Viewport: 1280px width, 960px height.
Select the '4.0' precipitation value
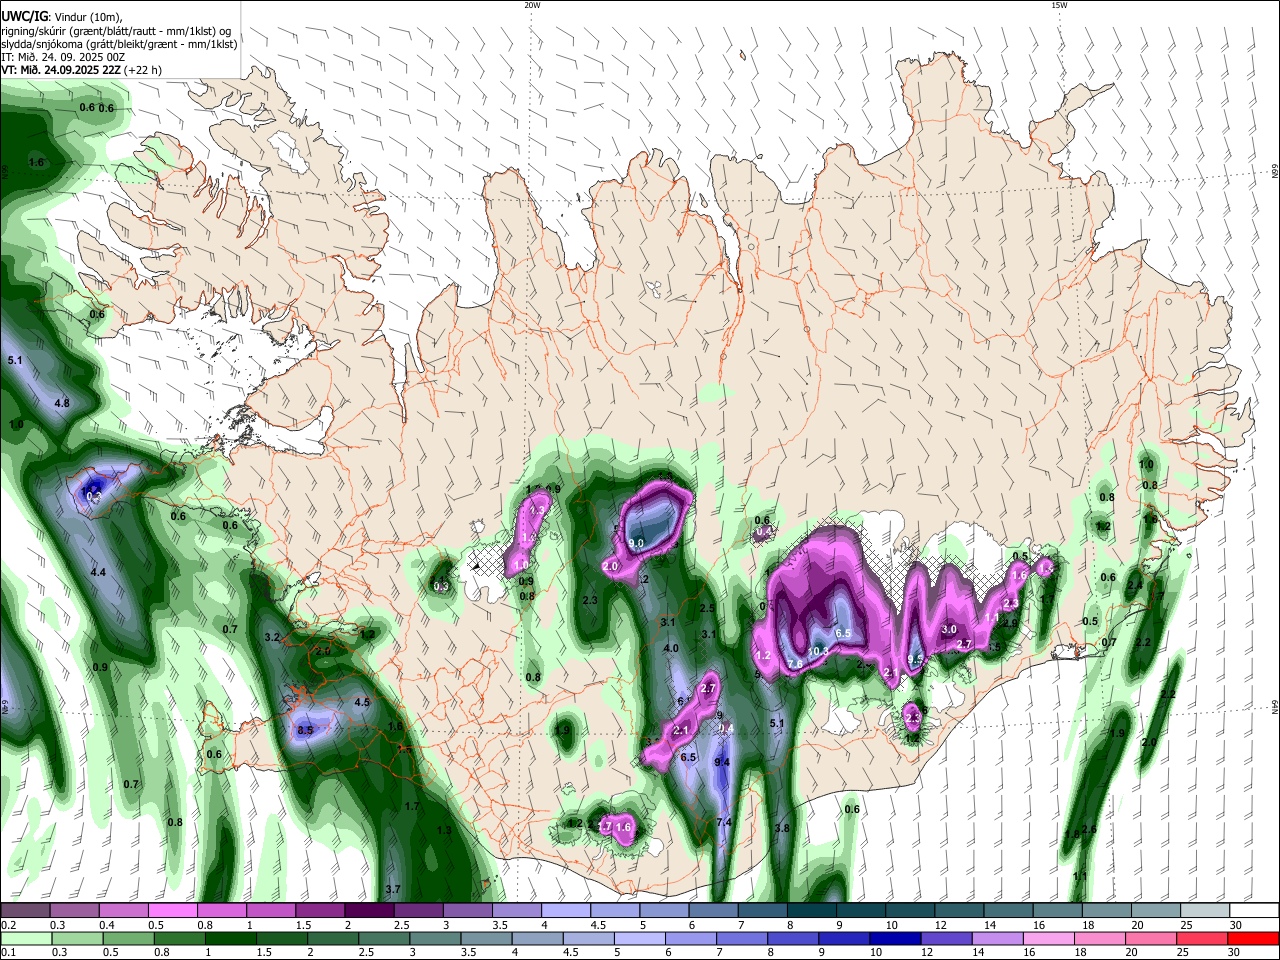click(x=671, y=648)
